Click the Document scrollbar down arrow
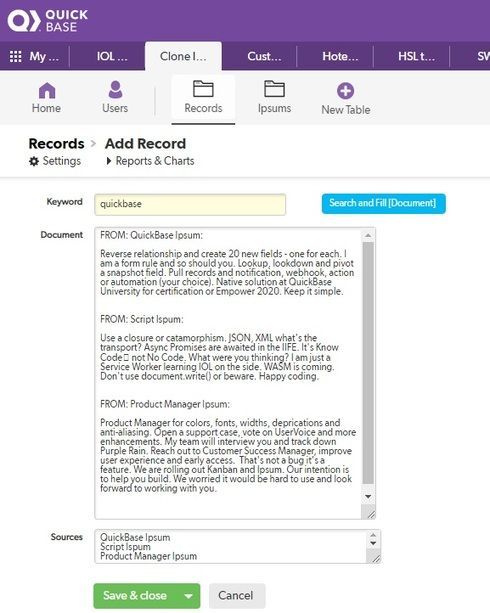Screen dimensions: 490x613 pos(368,497)
